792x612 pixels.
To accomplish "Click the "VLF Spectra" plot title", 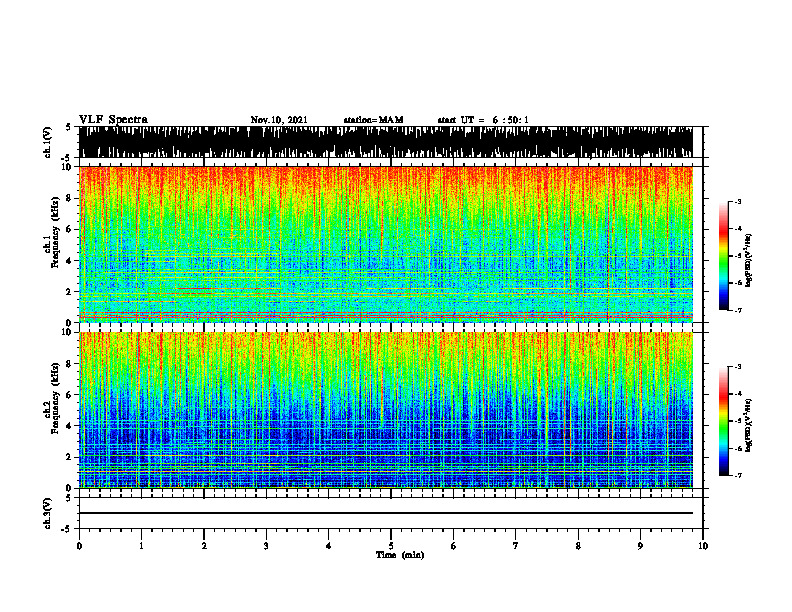I will 113,119.
